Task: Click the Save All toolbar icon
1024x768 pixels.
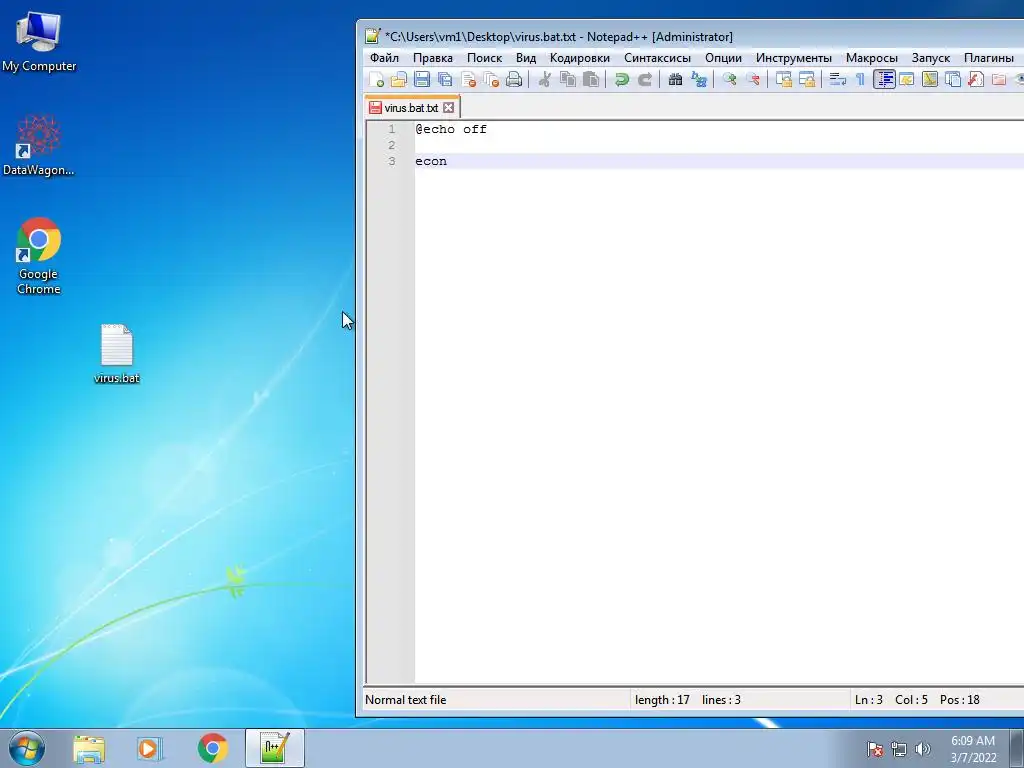Action: tap(445, 80)
